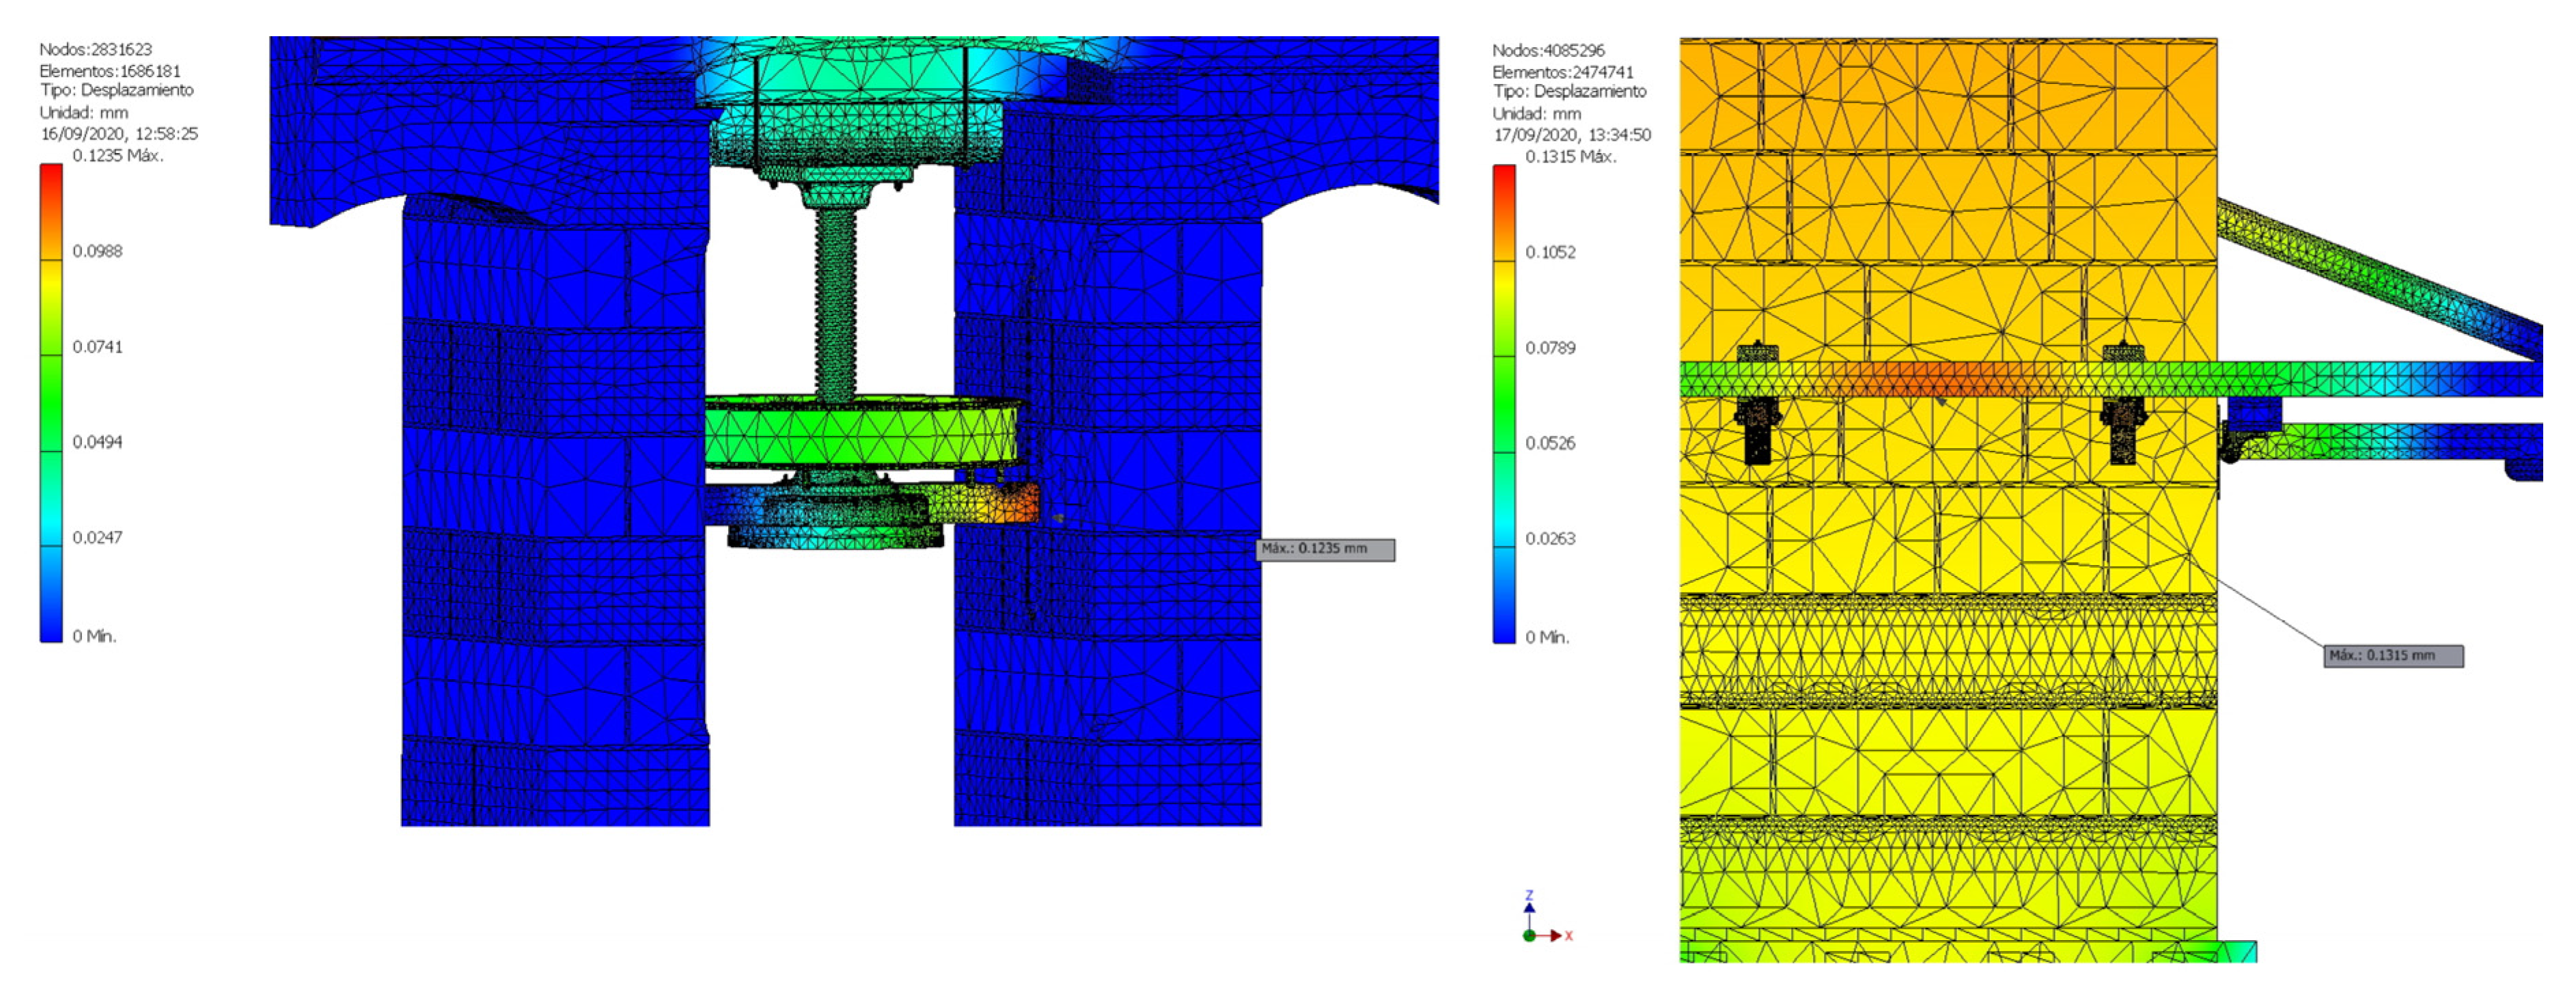Click the vertical threaded screw shaft
The image size is (2576, 1005).
pyautogui.click(x=835, y=300)
